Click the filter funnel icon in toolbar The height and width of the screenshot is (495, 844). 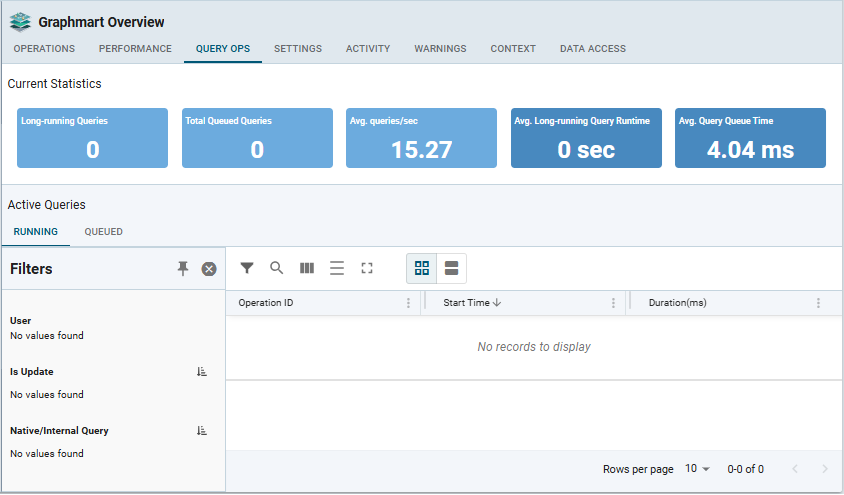click(x=247, y=268)
